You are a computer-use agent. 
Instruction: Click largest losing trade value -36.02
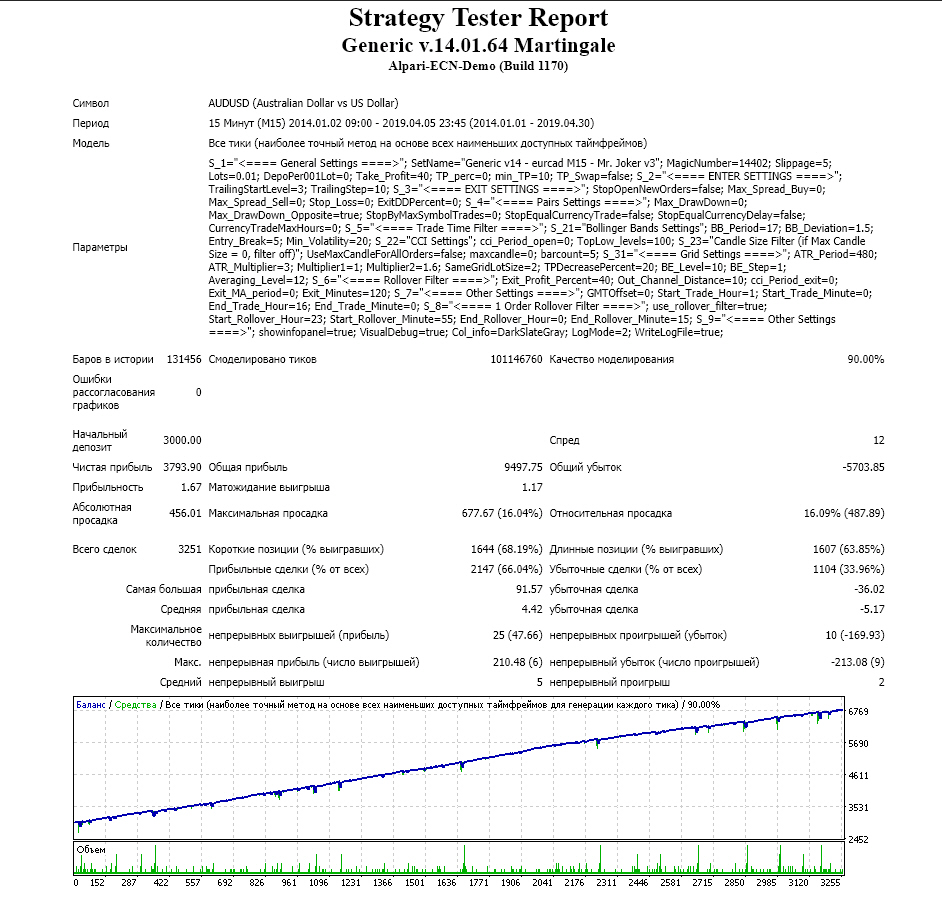(x=869, y=589)
